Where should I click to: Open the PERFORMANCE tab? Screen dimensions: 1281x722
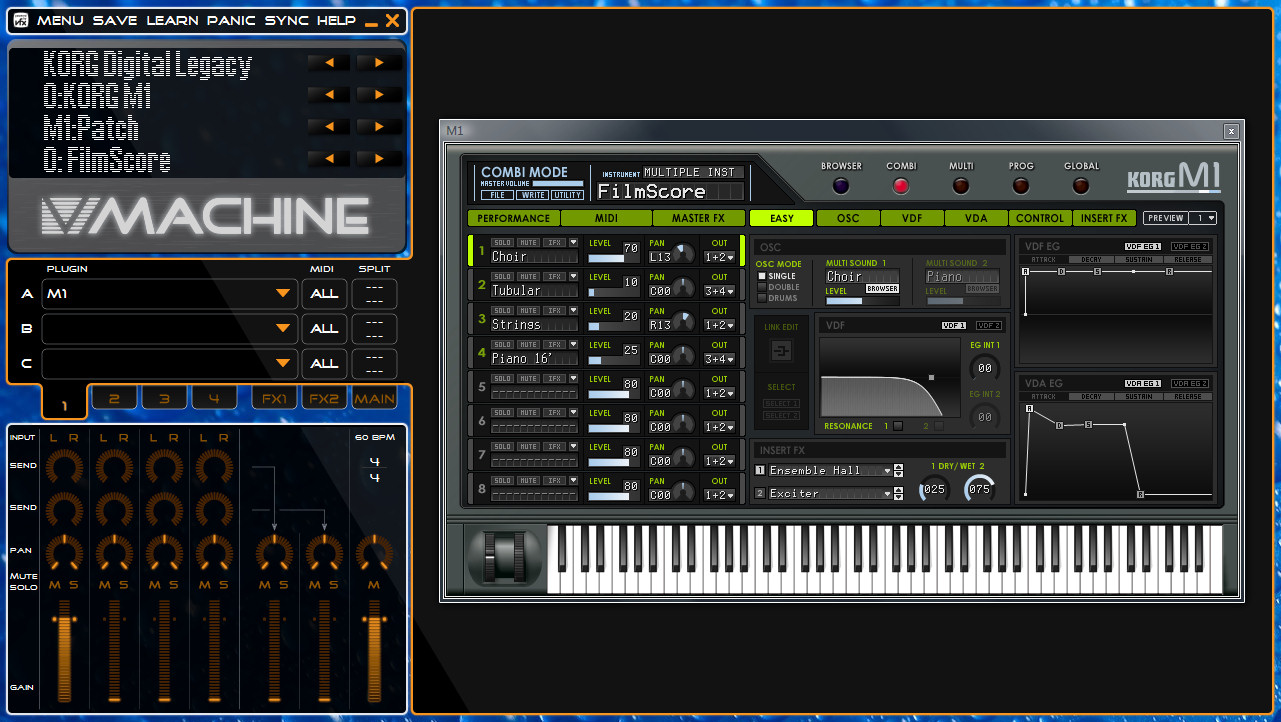point(513,218)
